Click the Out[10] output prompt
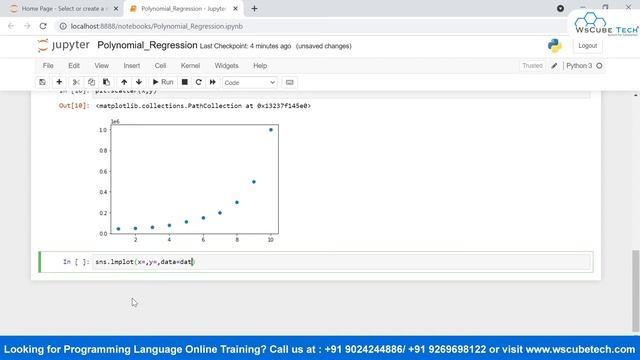640x360 pixels. (74, 106)
